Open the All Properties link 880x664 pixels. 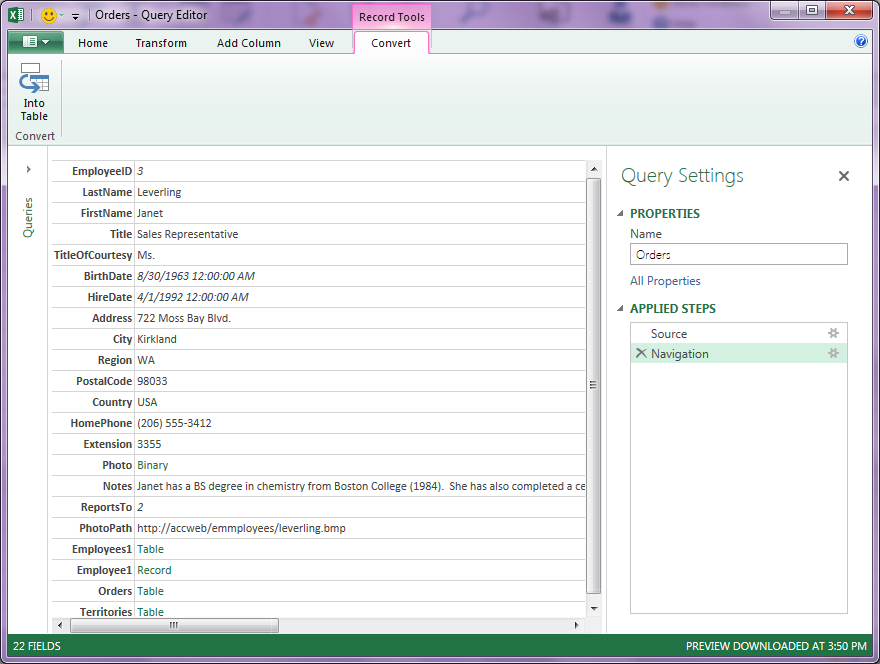point(665,281)
